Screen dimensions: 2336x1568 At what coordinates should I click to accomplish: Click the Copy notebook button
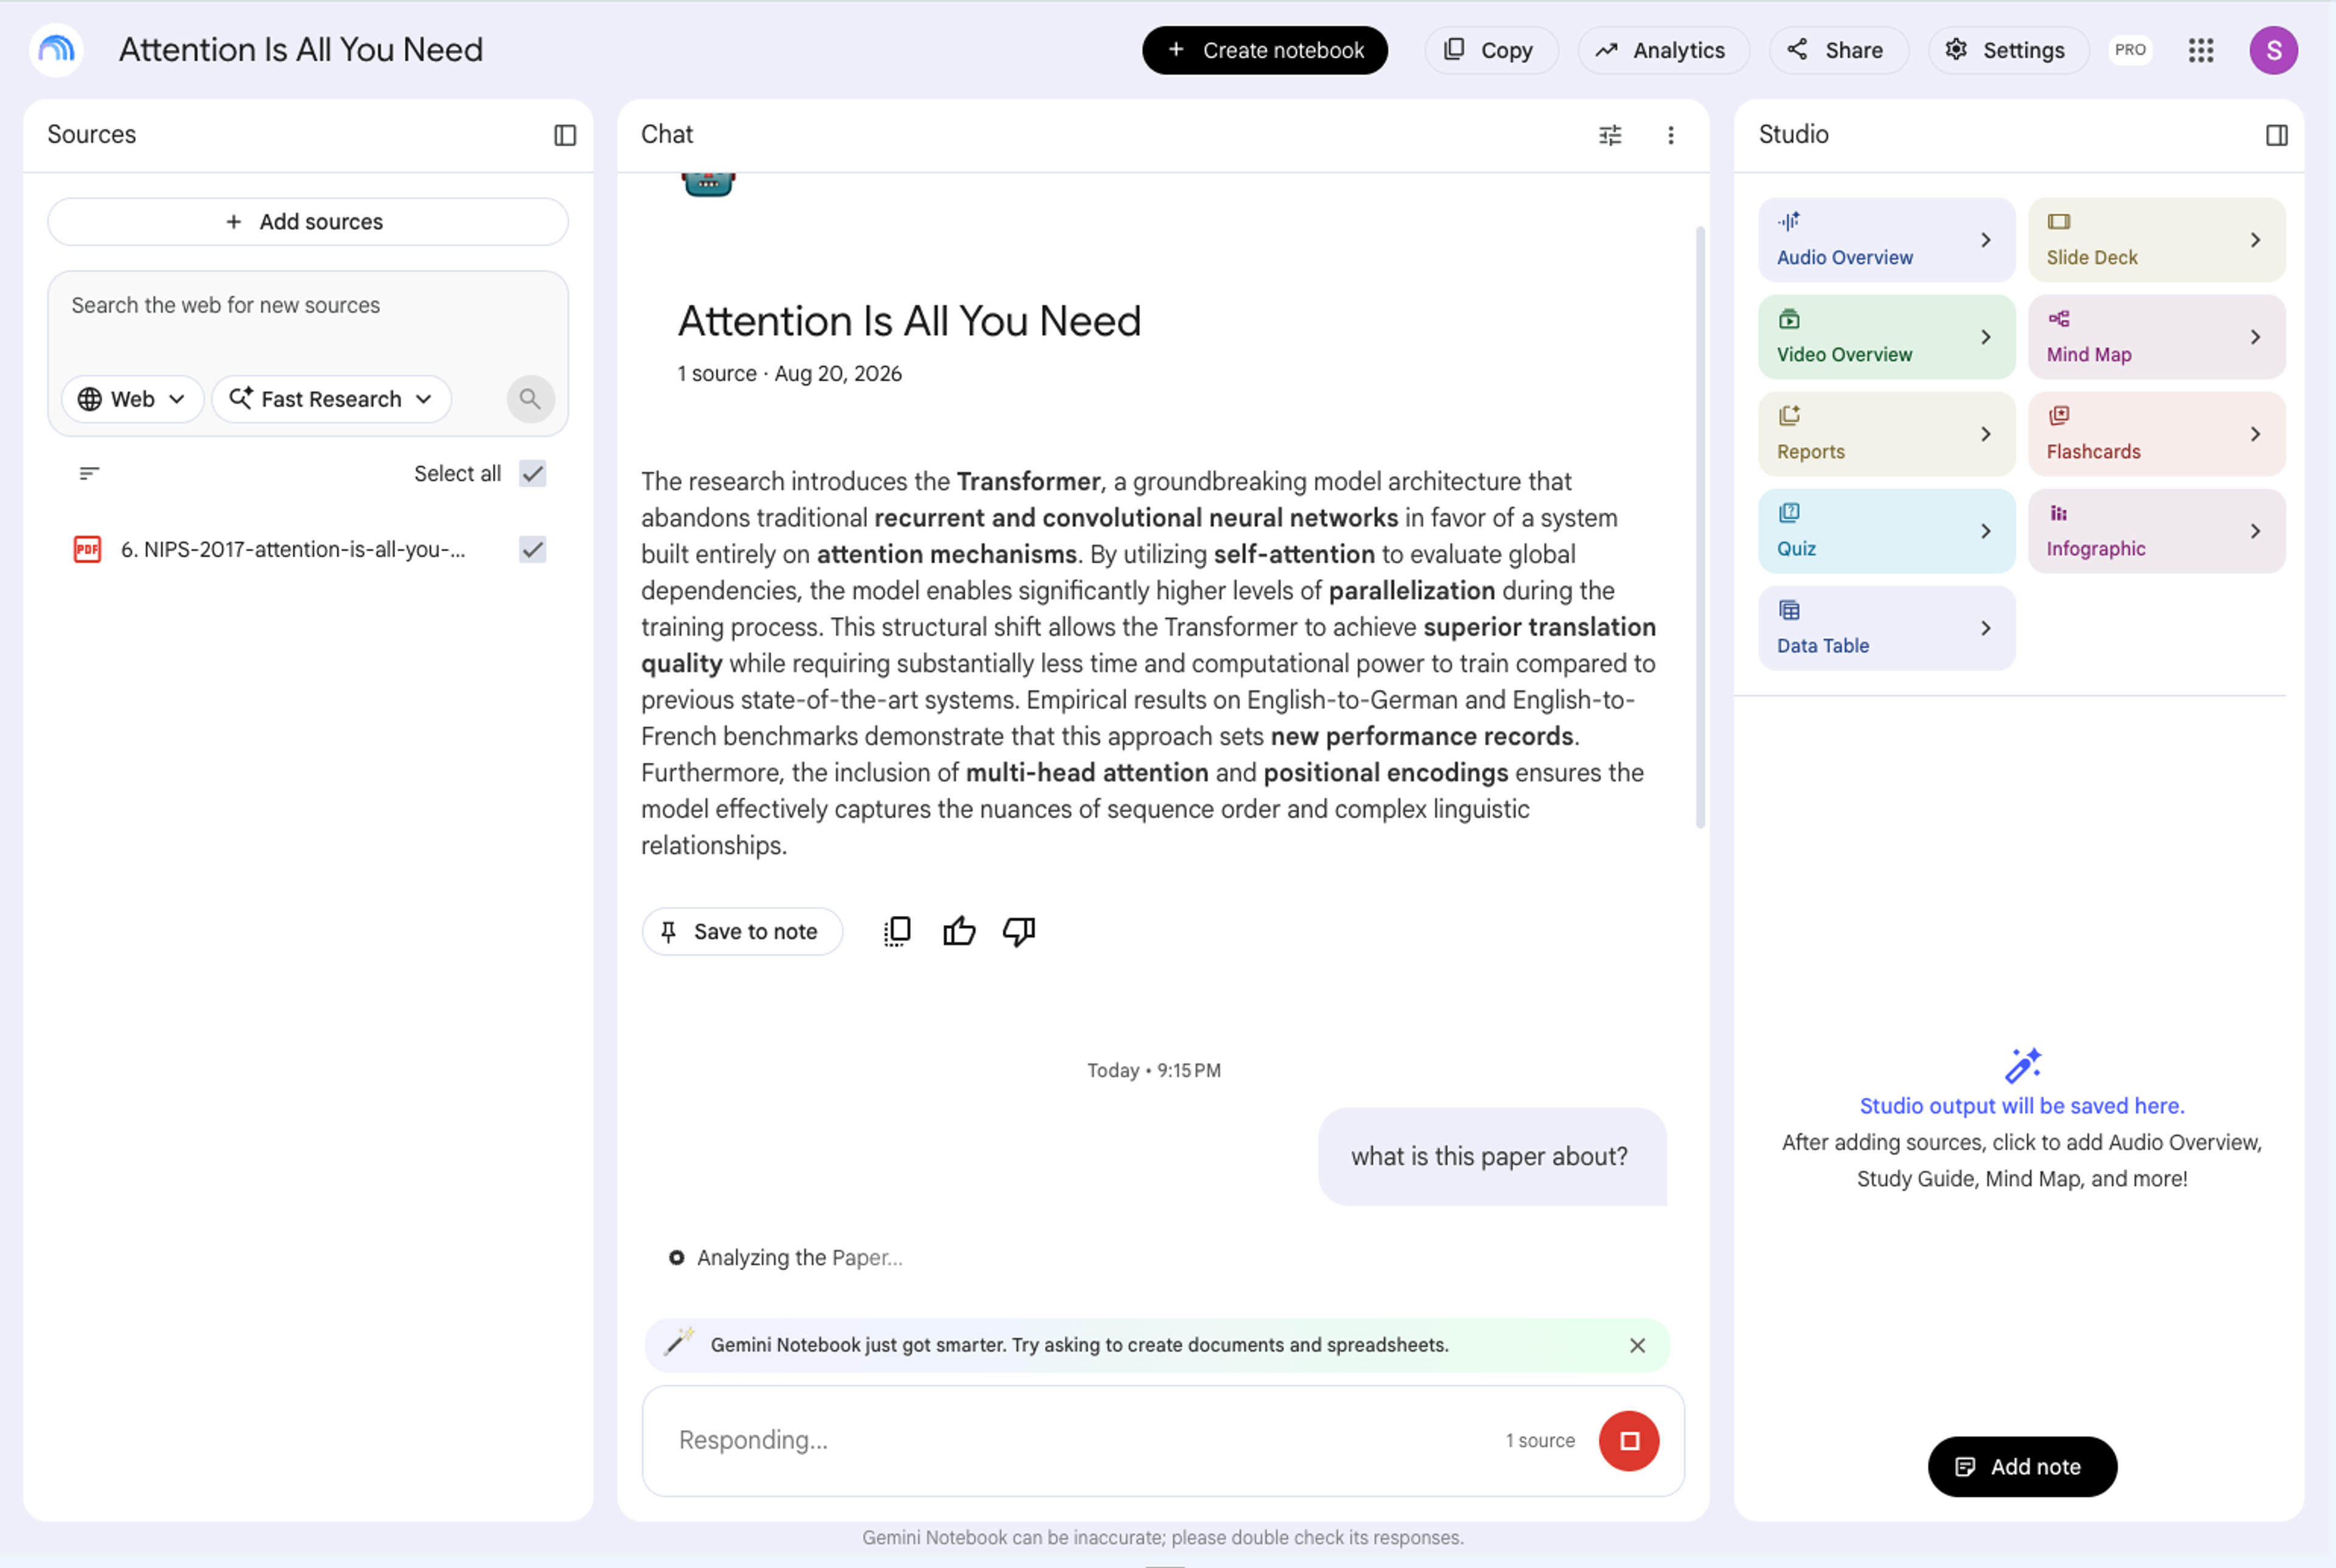click(x=1490, y=50)
